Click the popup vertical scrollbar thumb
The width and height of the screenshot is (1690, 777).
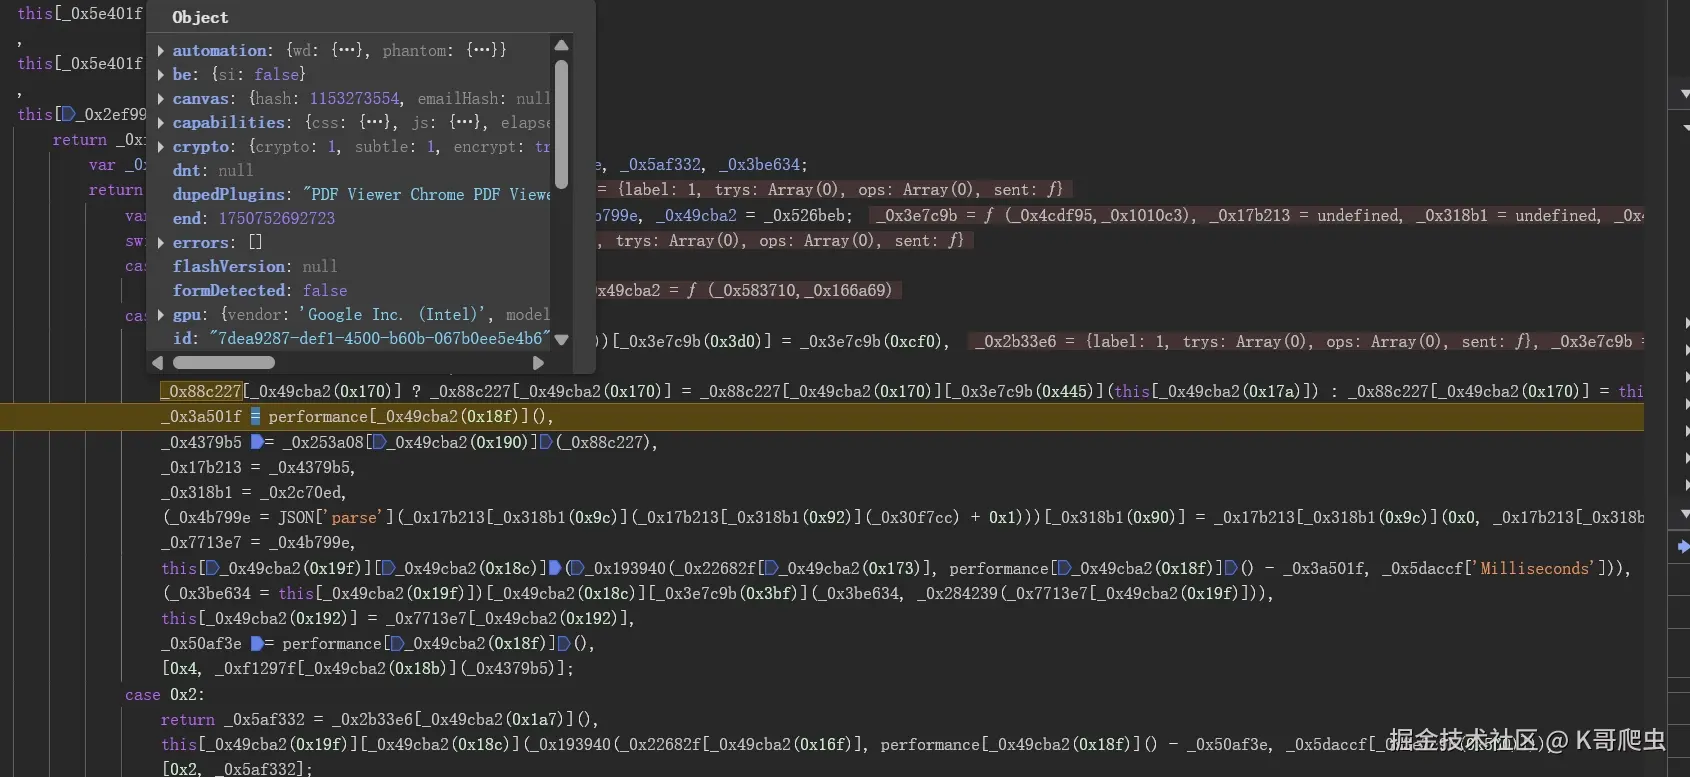(561, 124)
